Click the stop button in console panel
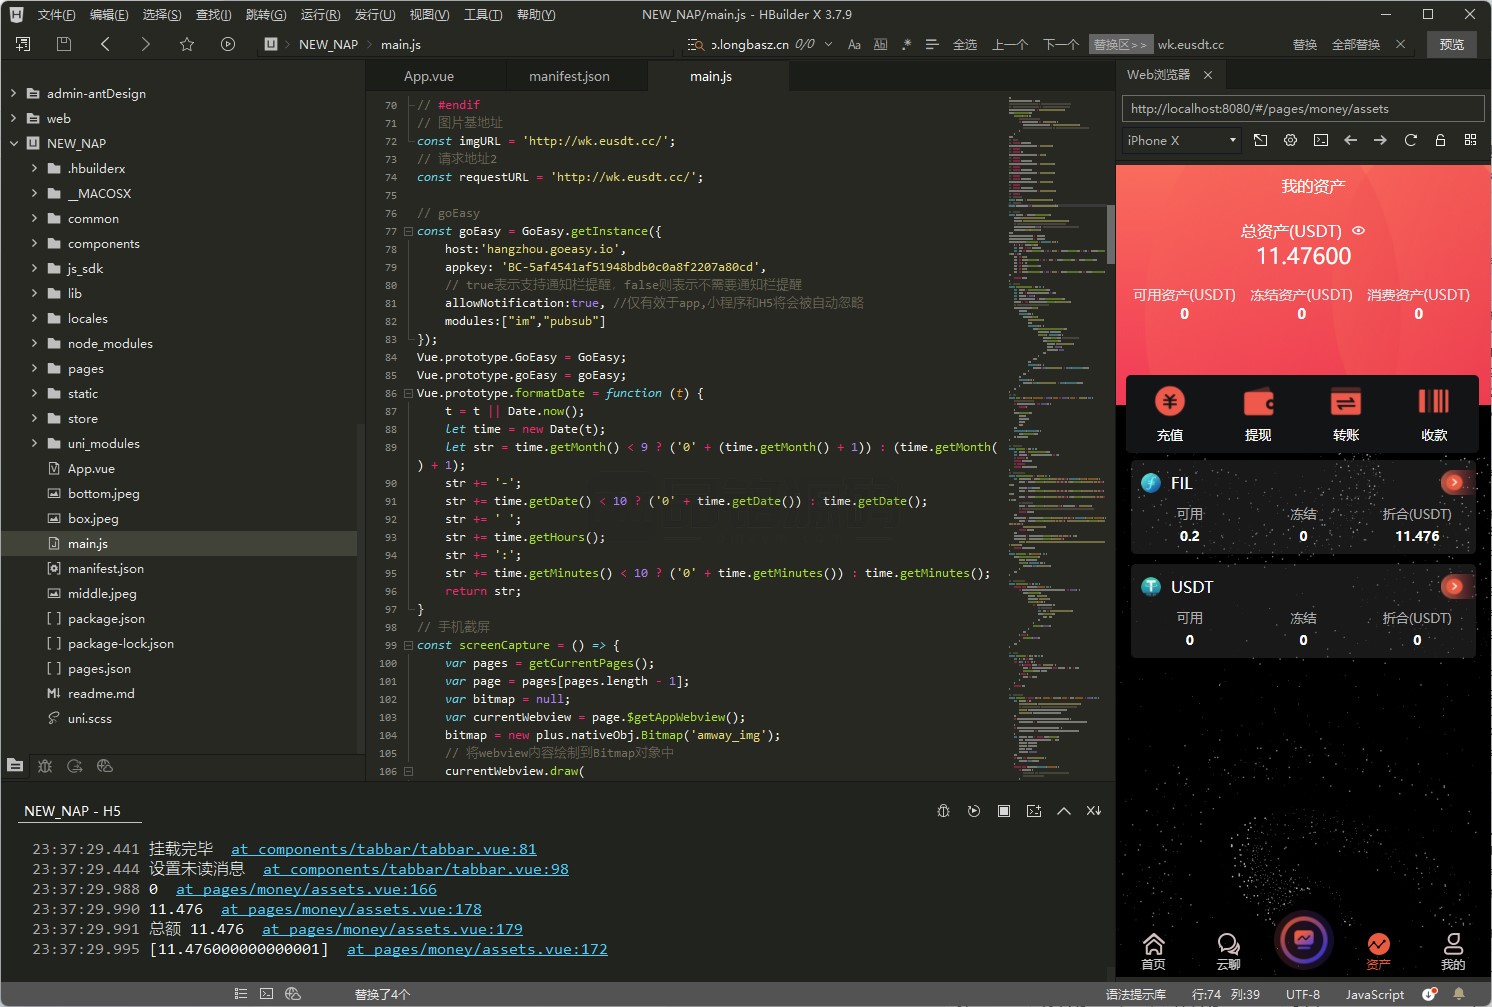The width and height of the screenshot is (1492, 1007). coord(1003,811)
